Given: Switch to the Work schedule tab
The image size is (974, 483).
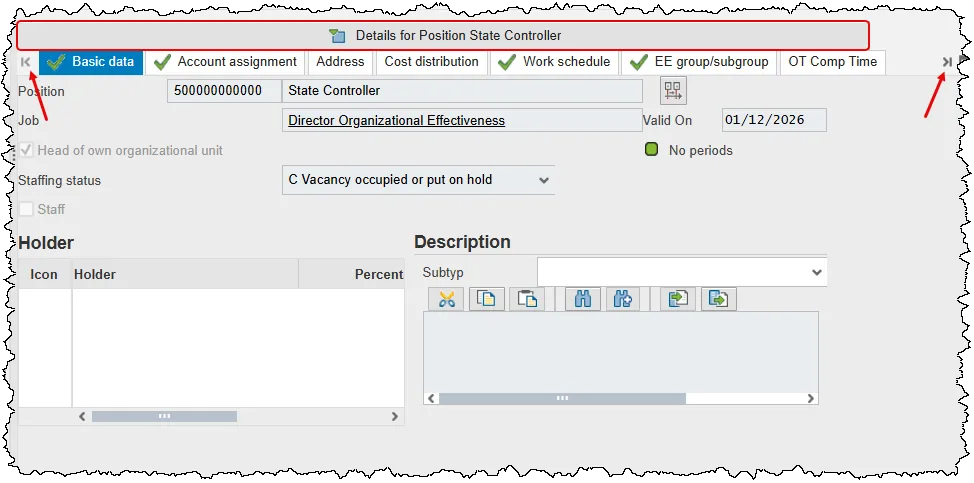Looking at the screenshot, I should click(554, 62).
